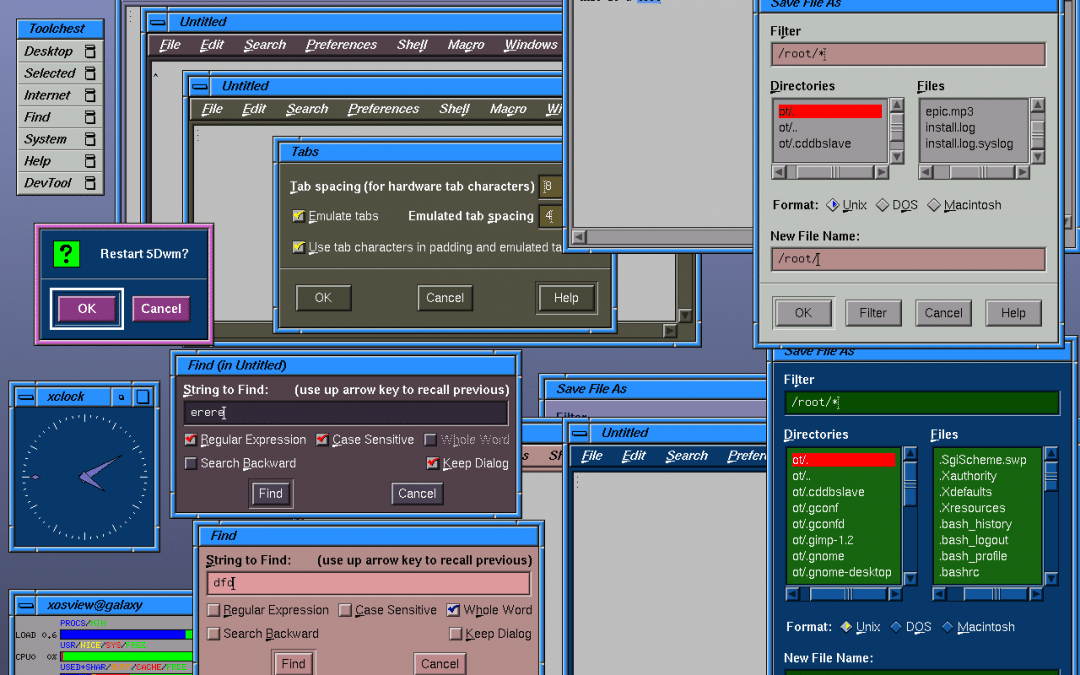The width and height of the screenshot is (1080, 675).
Task: Open window menu of Untitled window behind Tabs dialog
Action: click(x=200, y=86)
